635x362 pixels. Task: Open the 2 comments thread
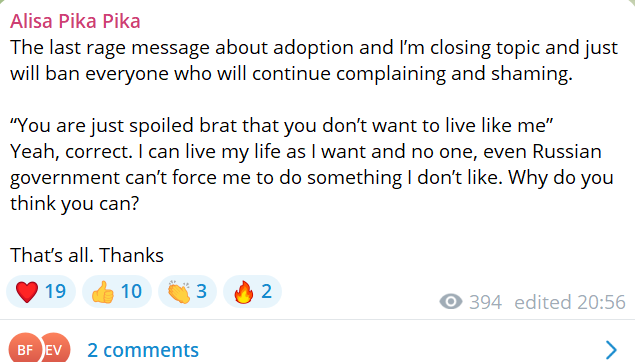143,350
